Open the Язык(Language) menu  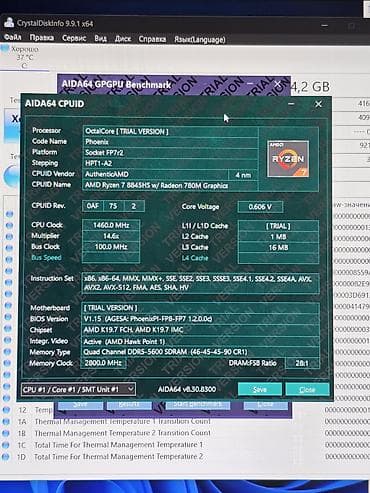(x=200, y=40)
